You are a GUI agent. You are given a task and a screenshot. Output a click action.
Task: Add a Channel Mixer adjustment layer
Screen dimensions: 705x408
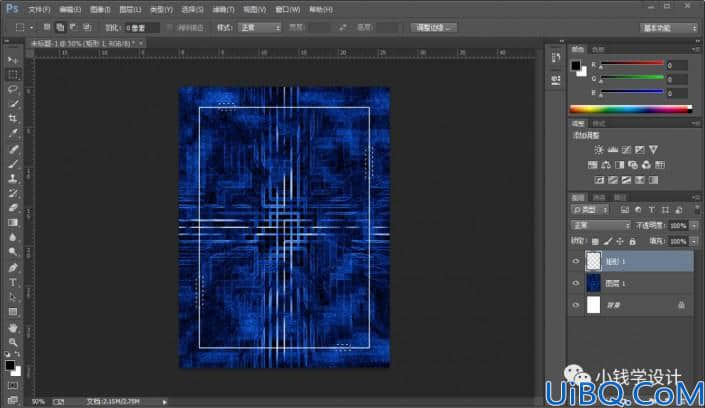pyautogui.click(x=646, y=165)
